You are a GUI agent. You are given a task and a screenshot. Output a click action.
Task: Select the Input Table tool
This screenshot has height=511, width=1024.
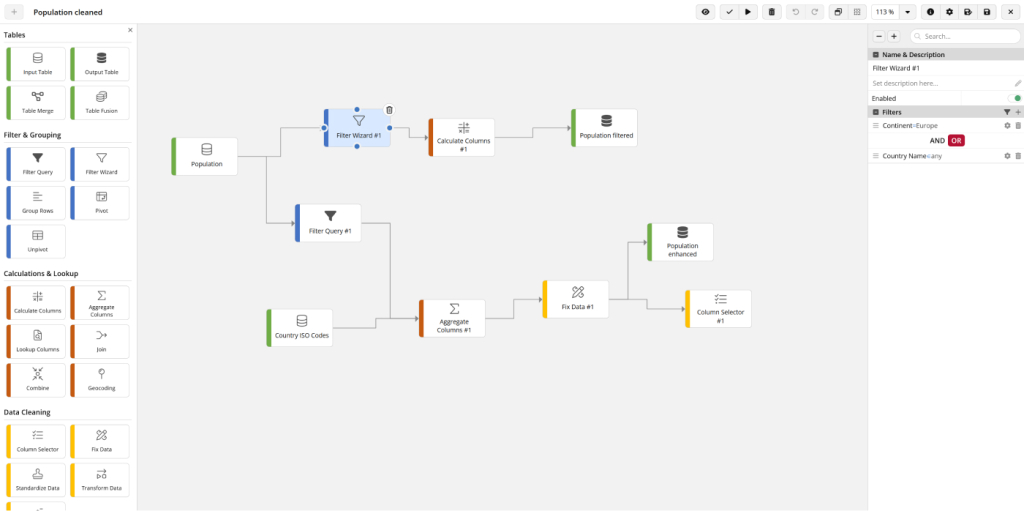[36, 64]
